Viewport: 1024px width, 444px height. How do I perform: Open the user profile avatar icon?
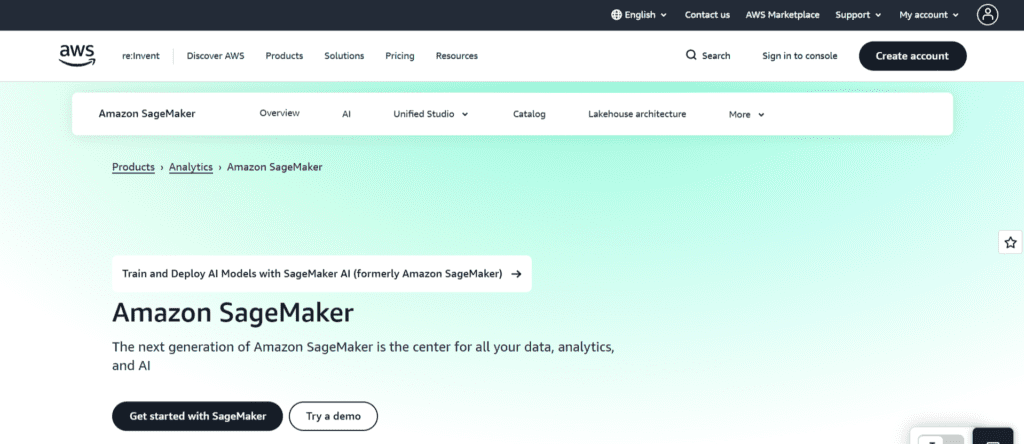(x=987, y=15)
